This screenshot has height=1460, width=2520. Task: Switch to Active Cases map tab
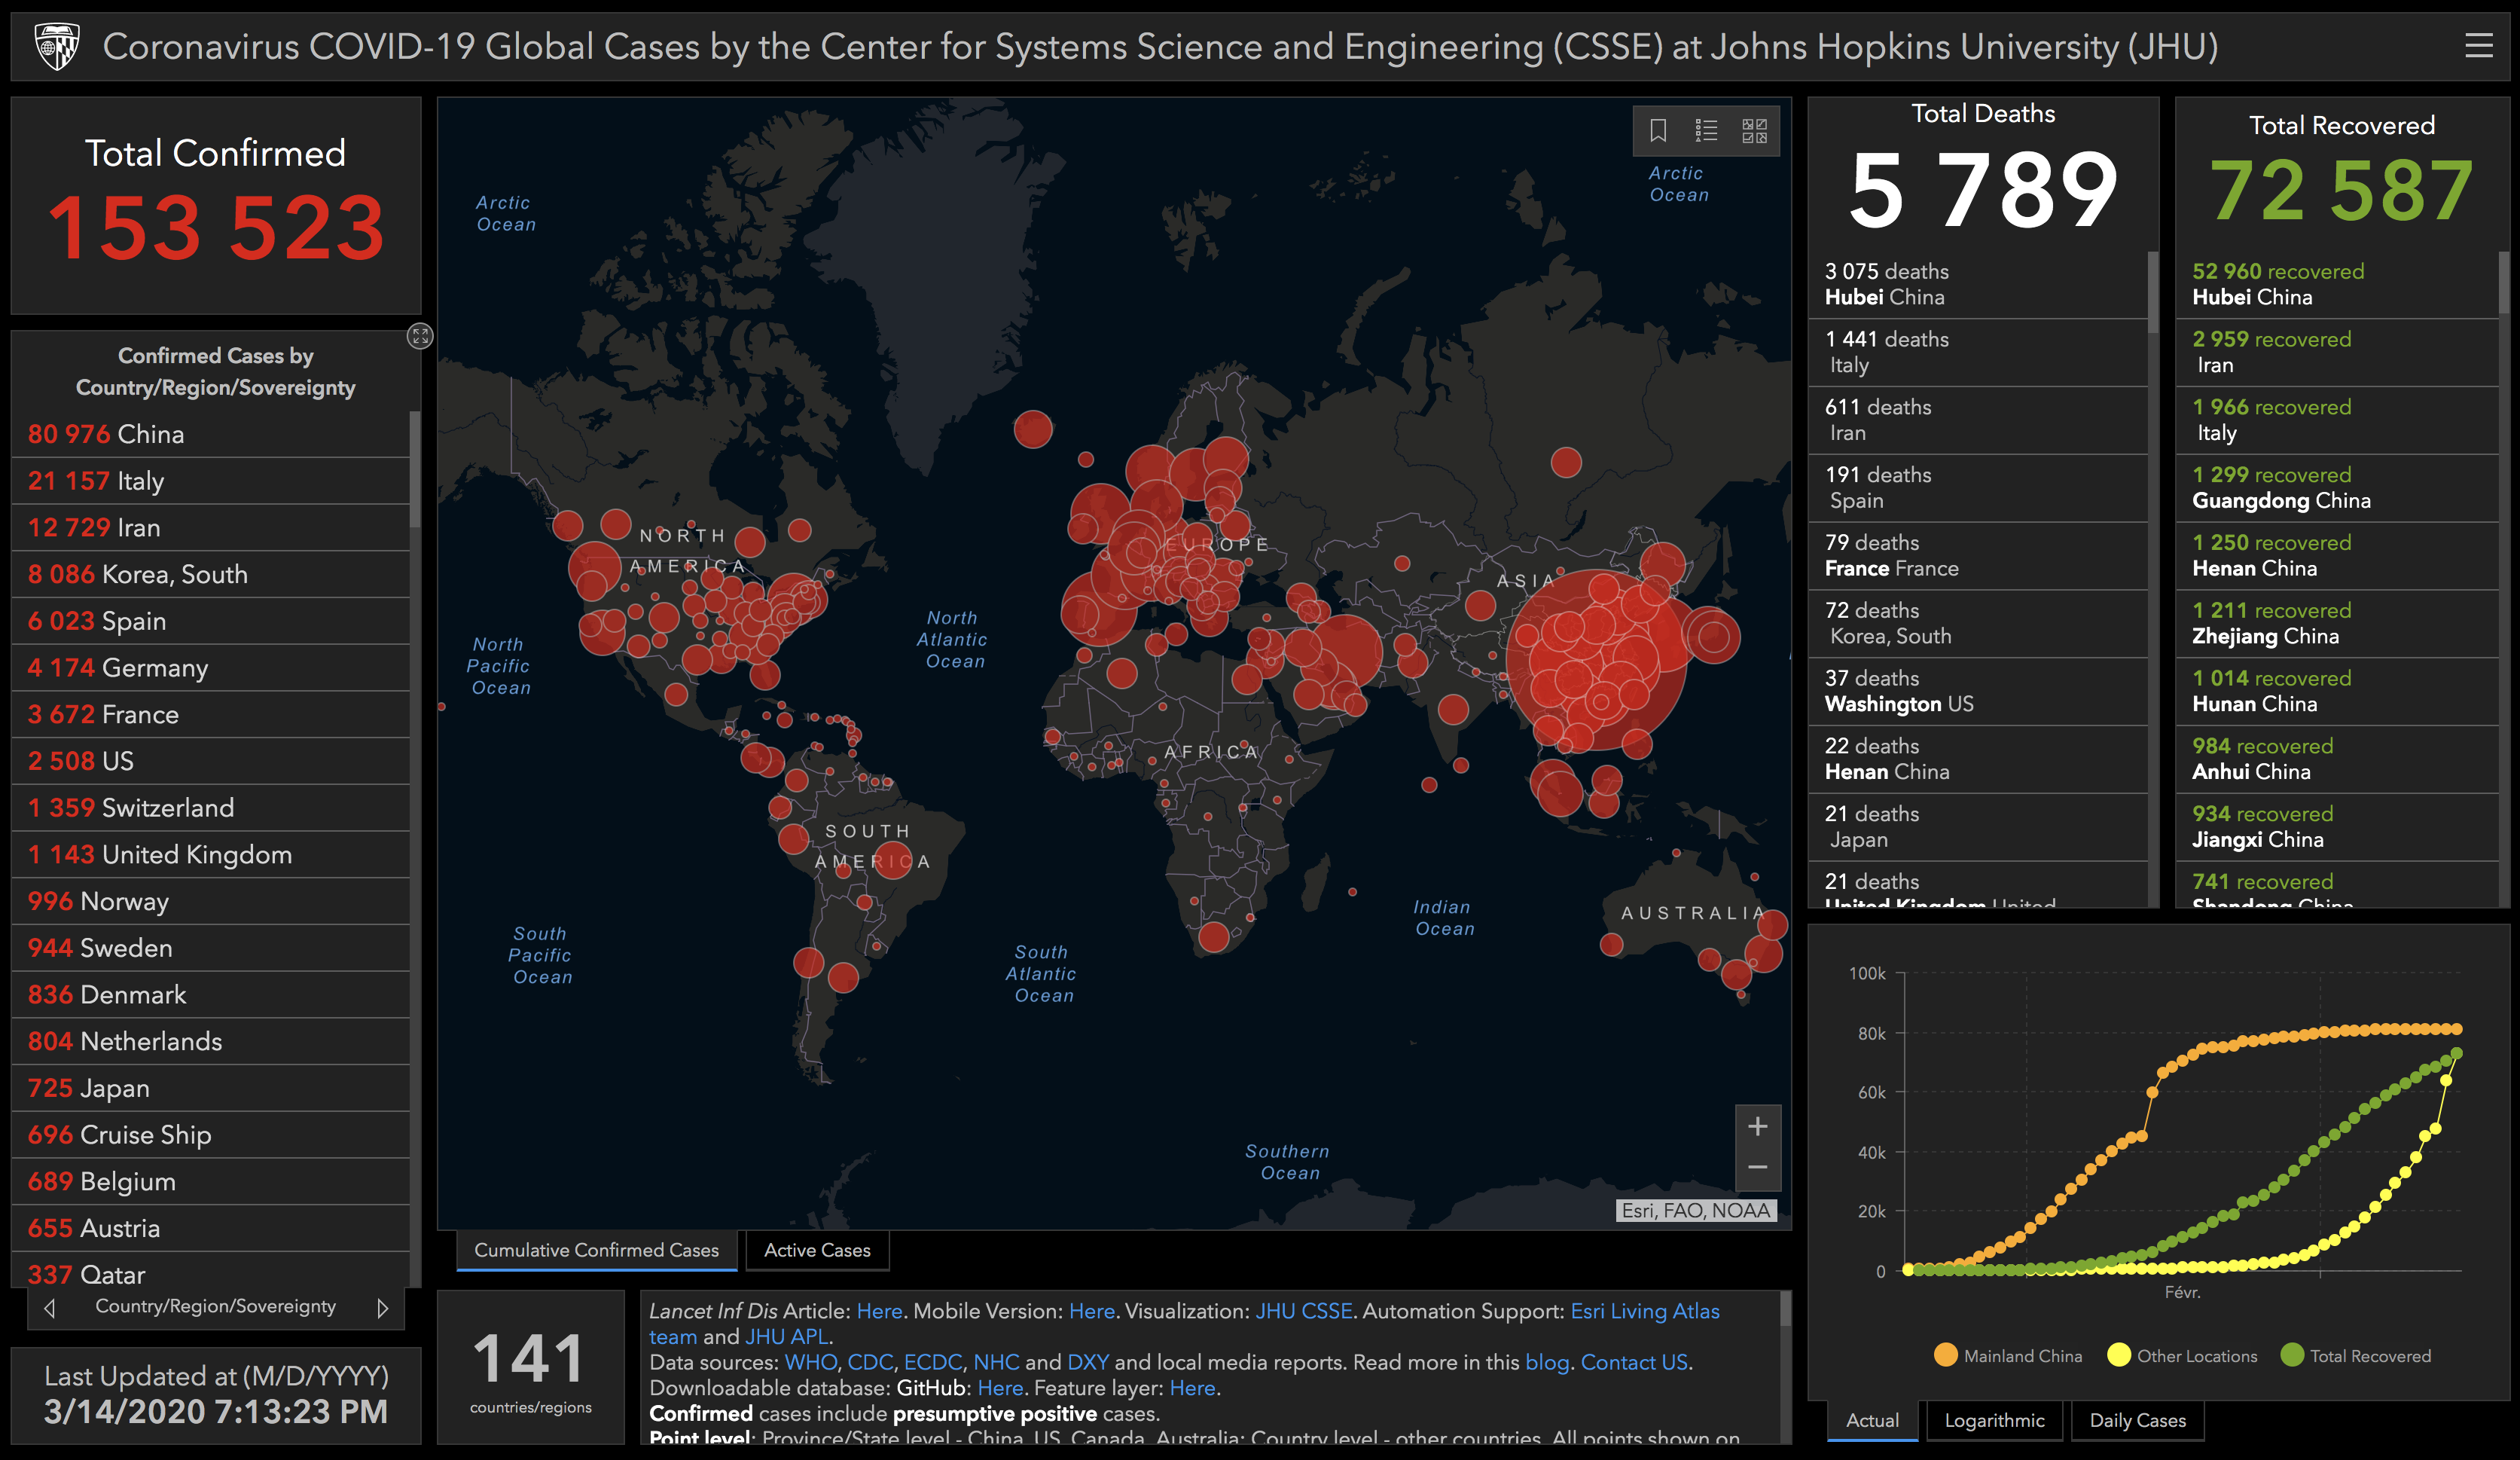pos(817,1250)
